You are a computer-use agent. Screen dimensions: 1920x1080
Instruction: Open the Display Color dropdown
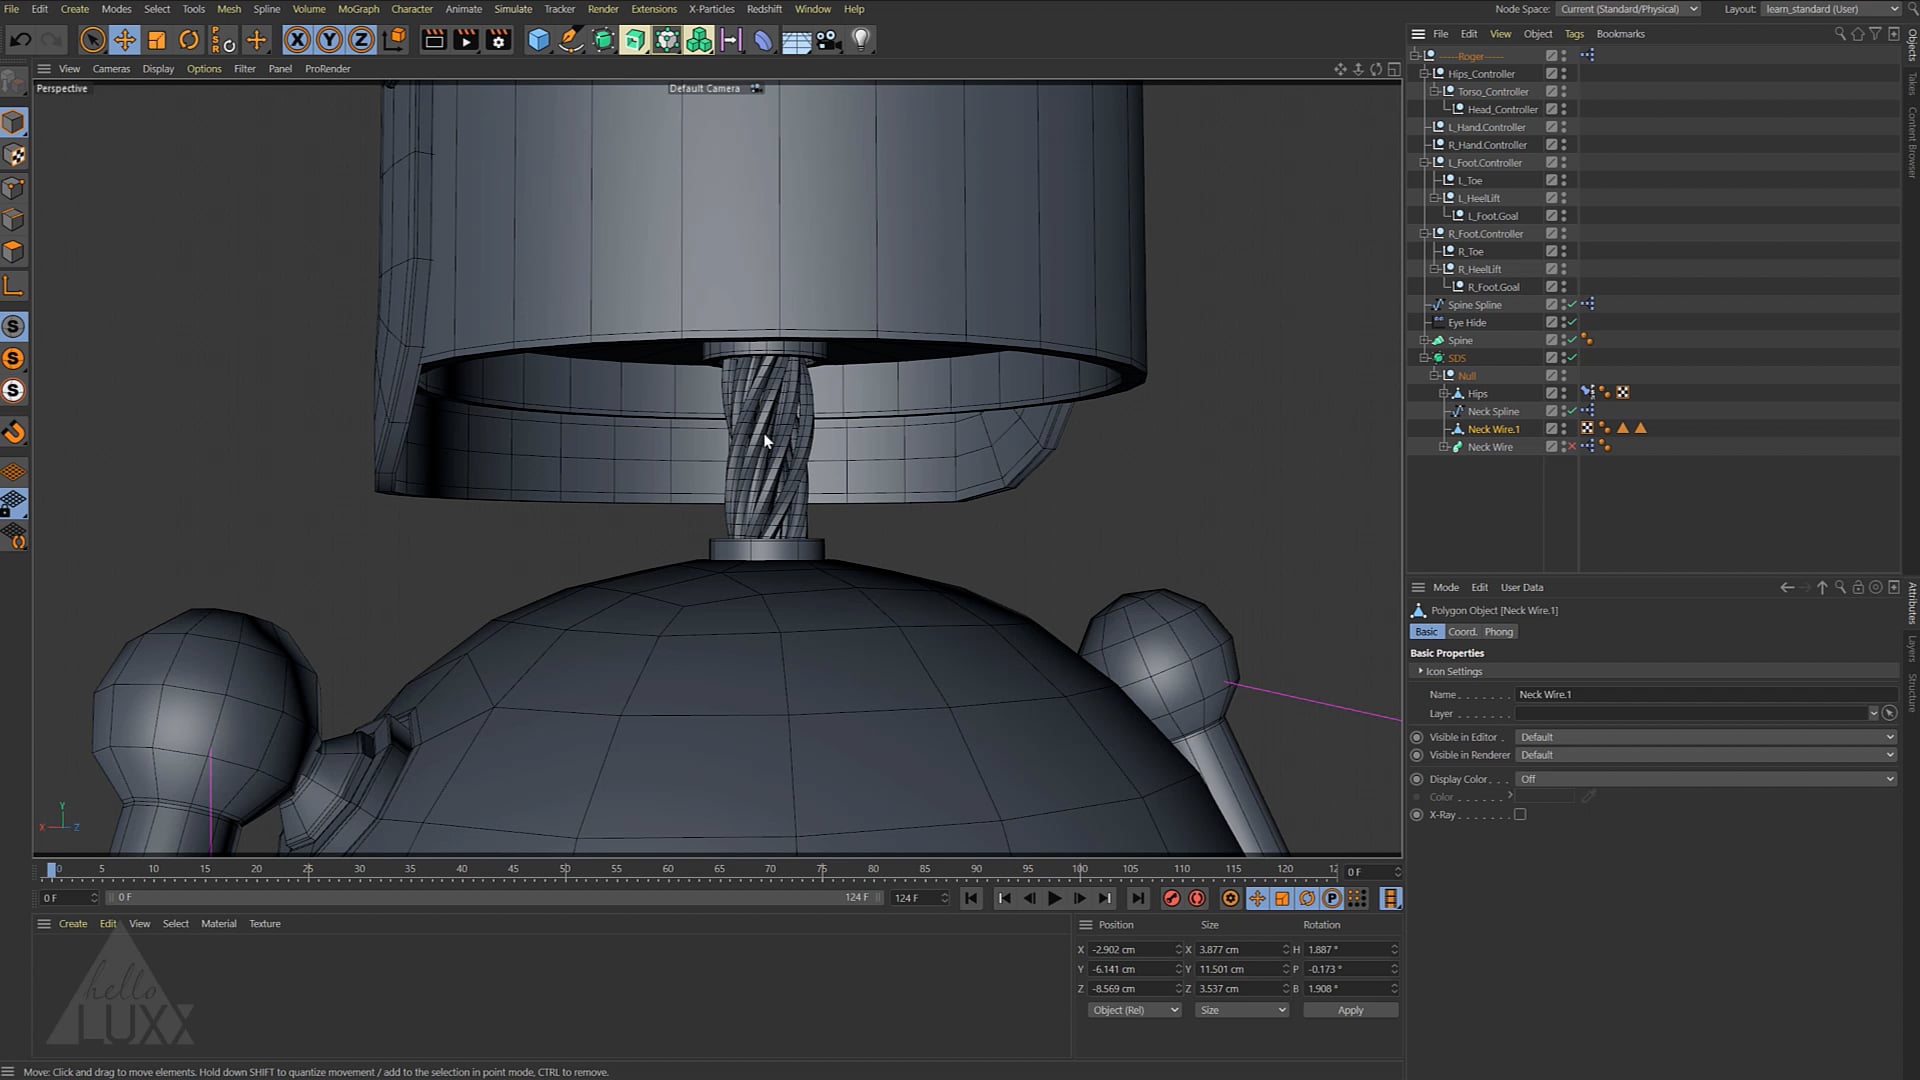(x=1705, y=779)
